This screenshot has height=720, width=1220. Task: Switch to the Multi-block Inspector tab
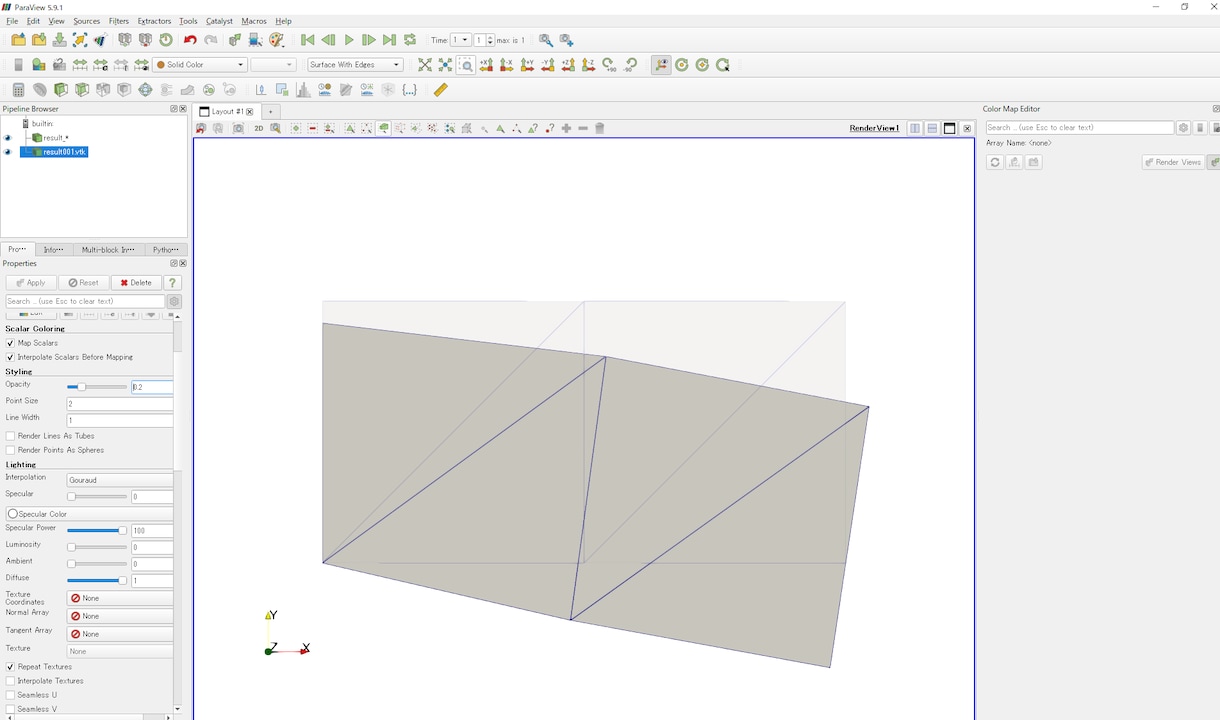(108, 250)
